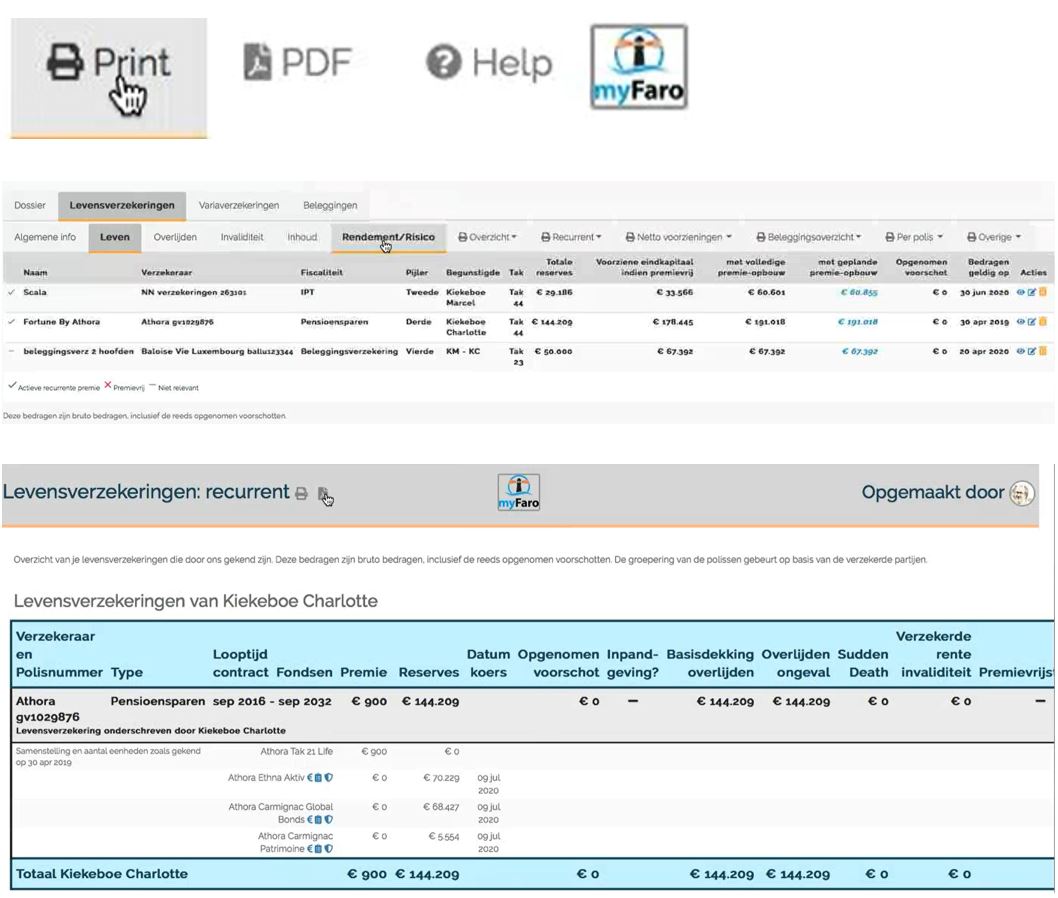Click the clipboard icon next to Athora Ethna Aktiv

(x=318, y=777)
